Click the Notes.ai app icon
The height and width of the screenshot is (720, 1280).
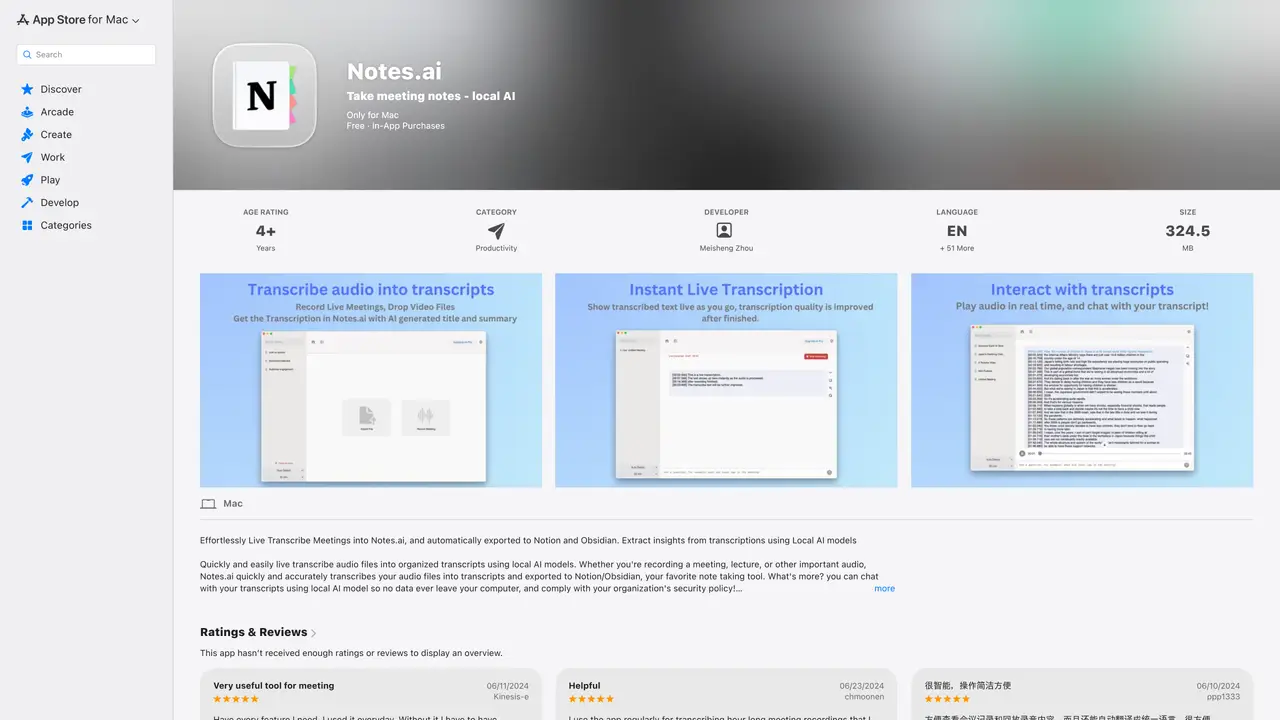tap(265, 95)
